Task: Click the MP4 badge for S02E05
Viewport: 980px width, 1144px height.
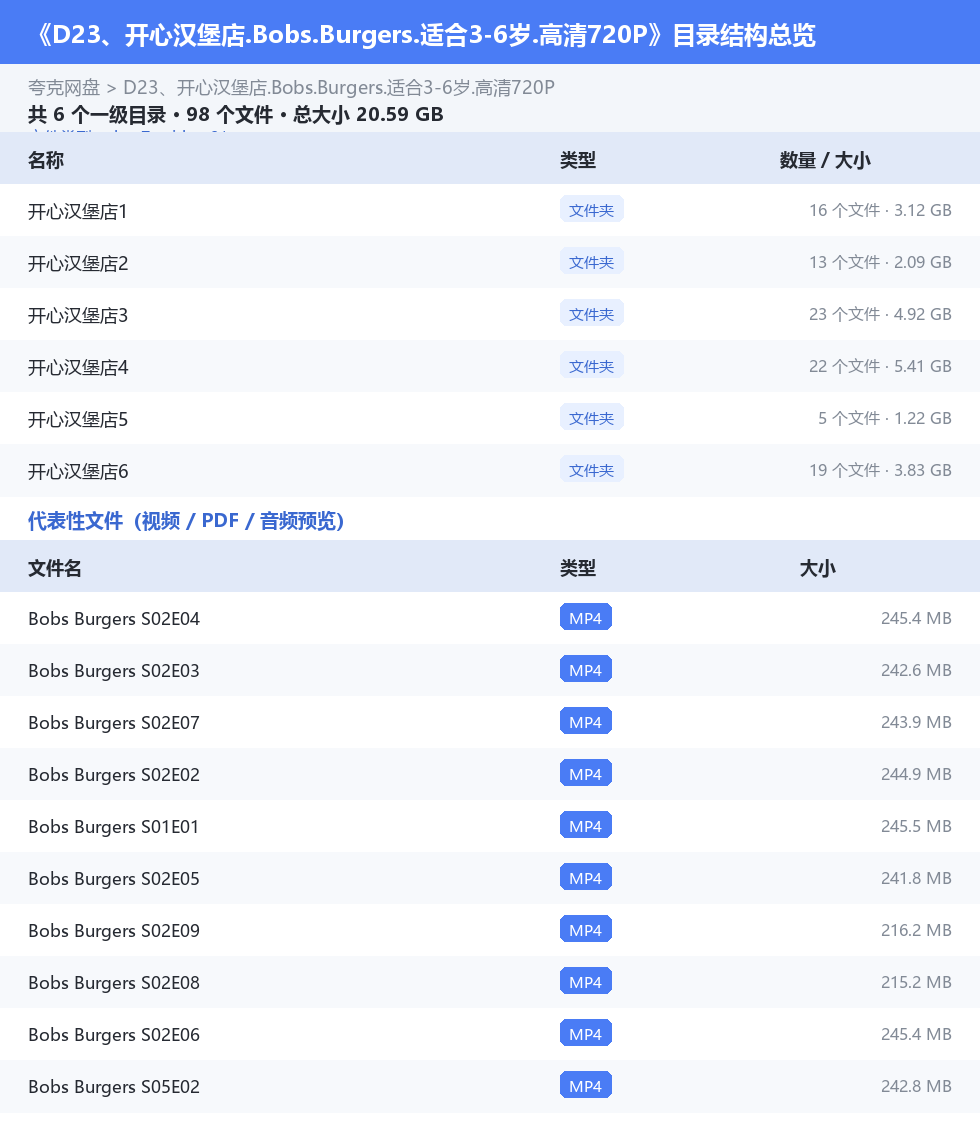Action: coord(585,878)
